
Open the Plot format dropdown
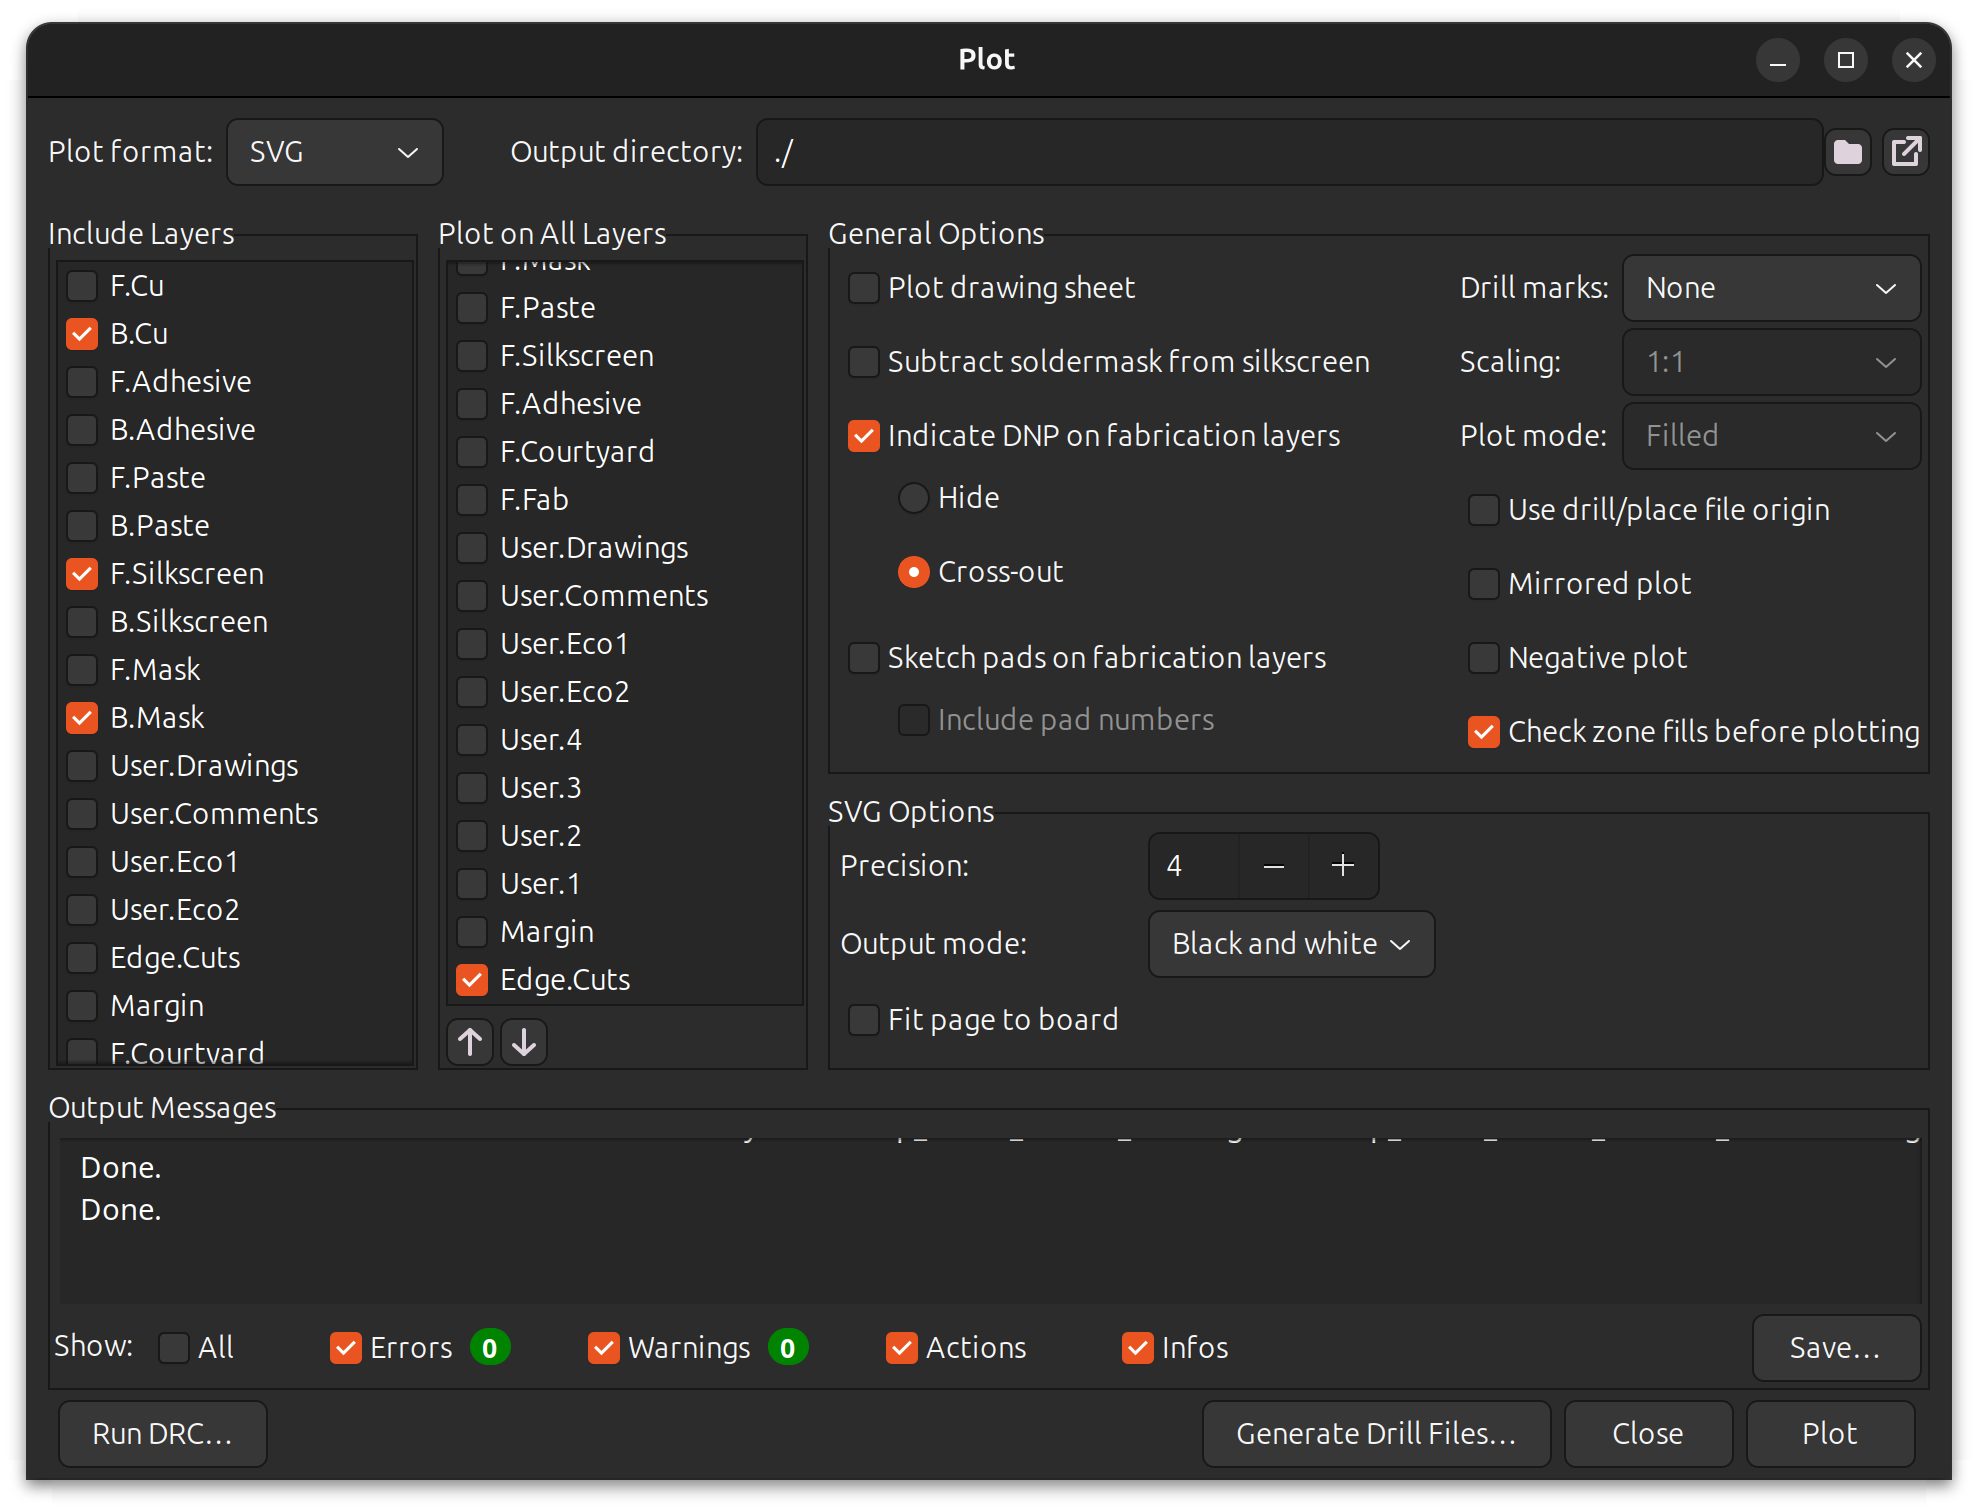click(x=334, y=152)
